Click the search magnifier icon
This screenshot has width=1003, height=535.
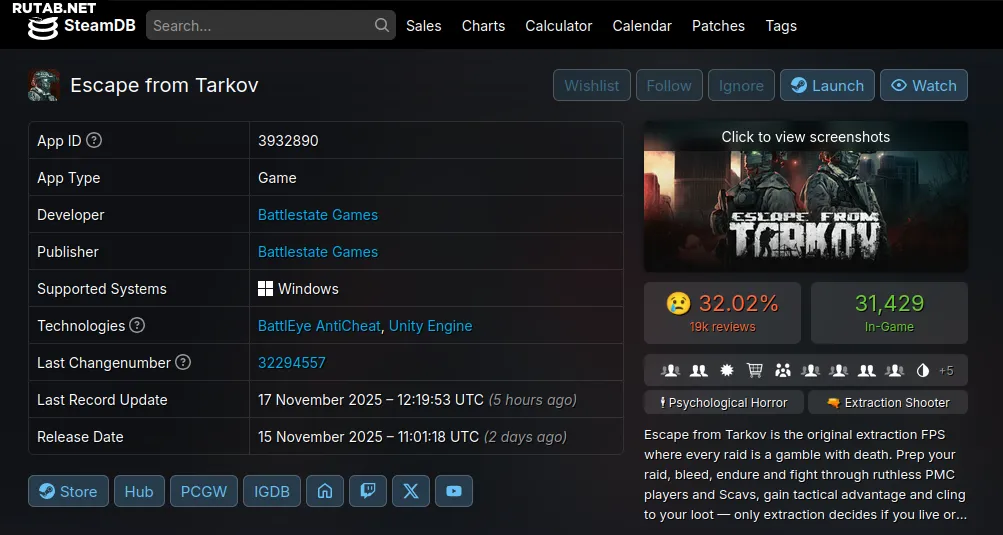(x=382, y=25)
